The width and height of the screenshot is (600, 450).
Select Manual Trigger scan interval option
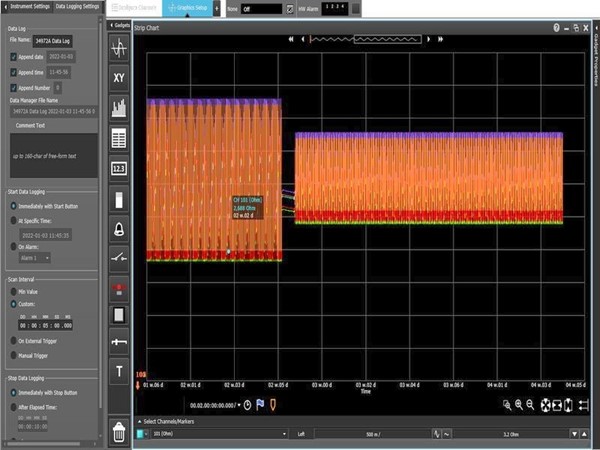point(13,354)
